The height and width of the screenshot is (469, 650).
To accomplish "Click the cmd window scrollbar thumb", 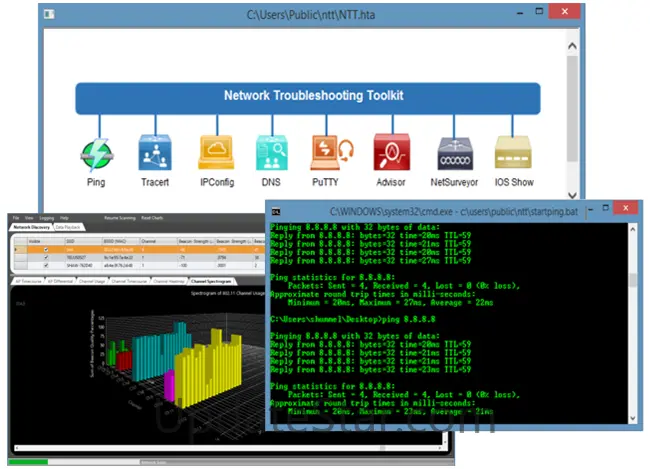I will (633, 280).
